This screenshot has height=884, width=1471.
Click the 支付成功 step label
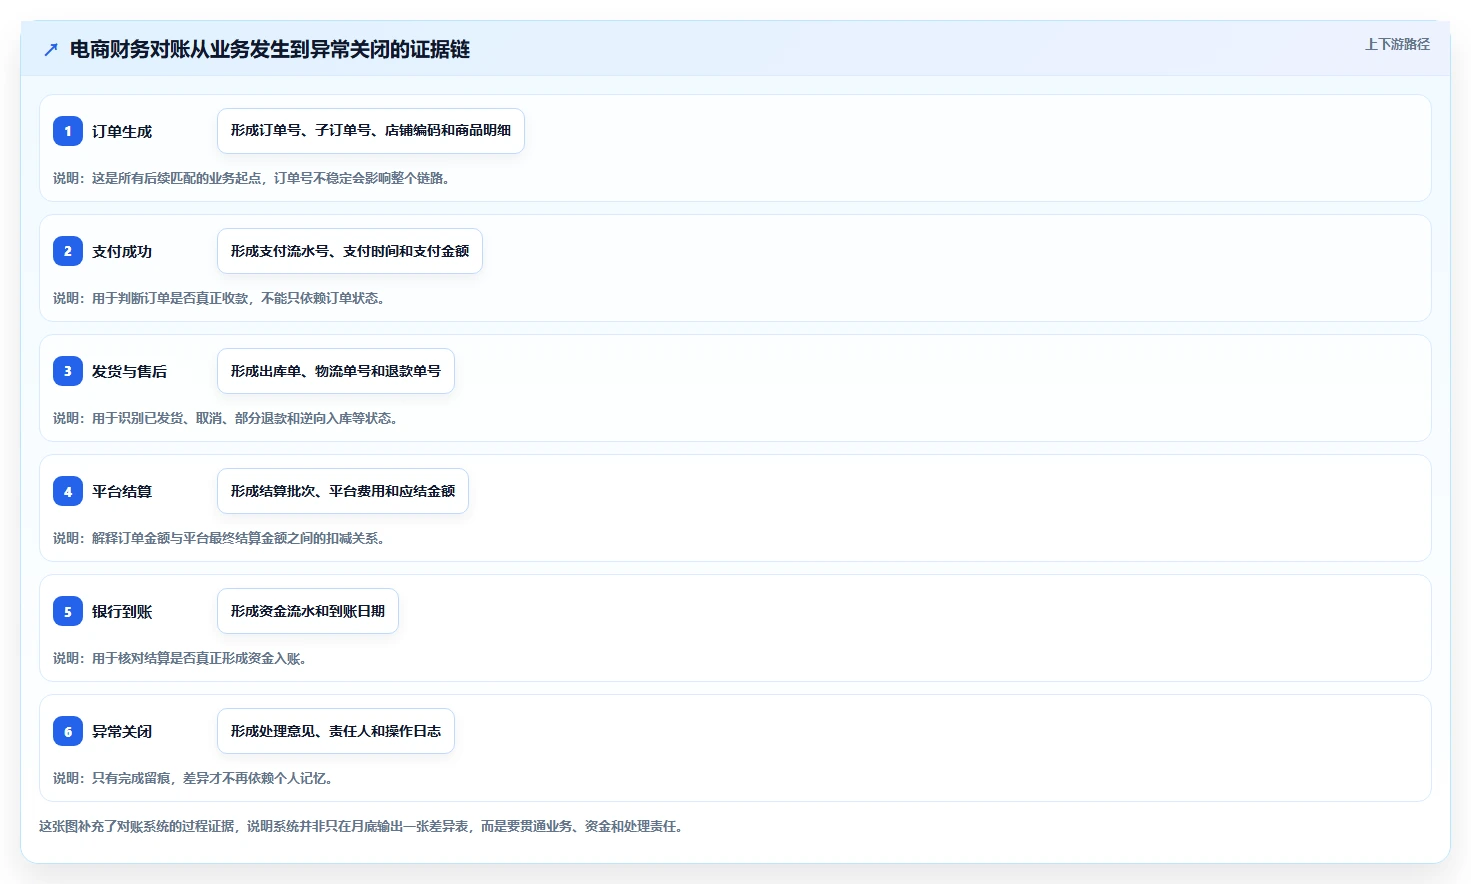point(122,251)
